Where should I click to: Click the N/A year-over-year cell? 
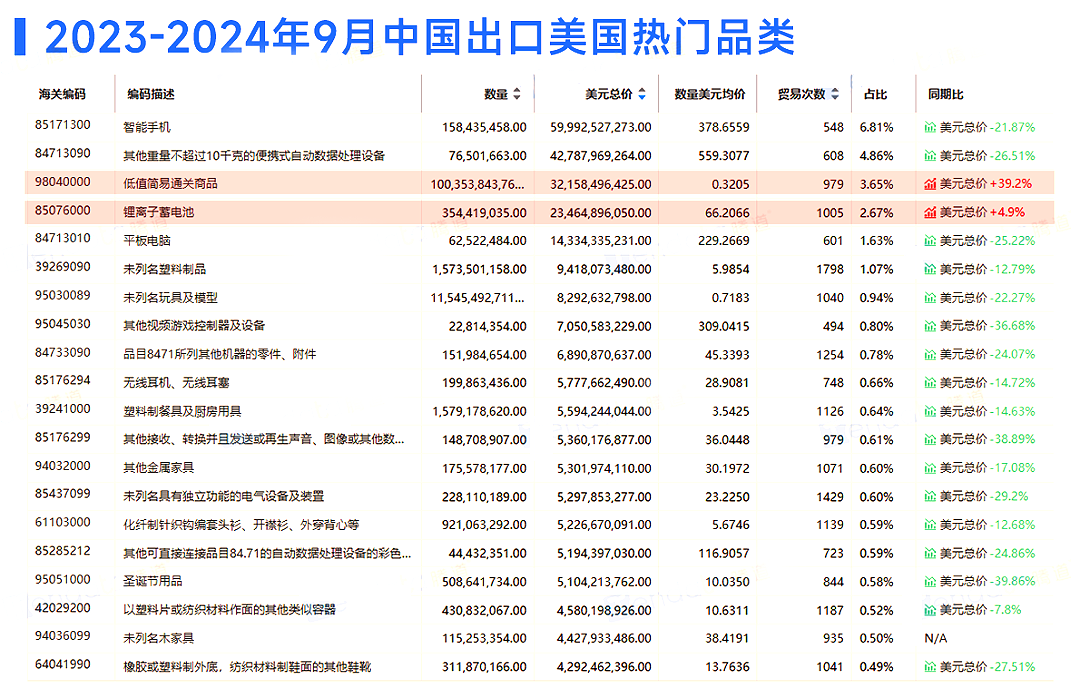click(935, 639)
